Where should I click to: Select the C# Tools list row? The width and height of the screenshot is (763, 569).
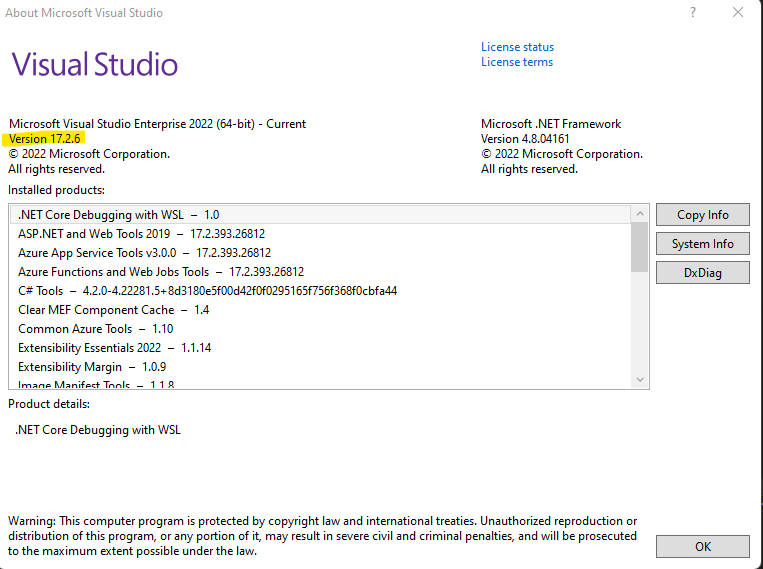(x=320, y=291)
